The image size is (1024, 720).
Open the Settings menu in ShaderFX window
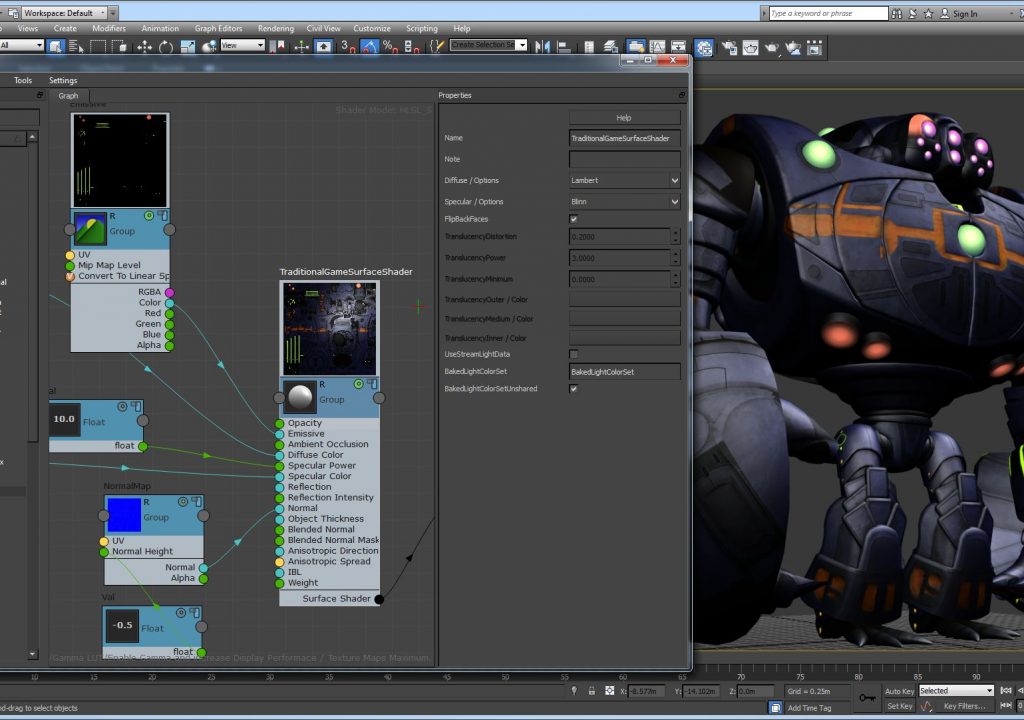tap(63, 80)
